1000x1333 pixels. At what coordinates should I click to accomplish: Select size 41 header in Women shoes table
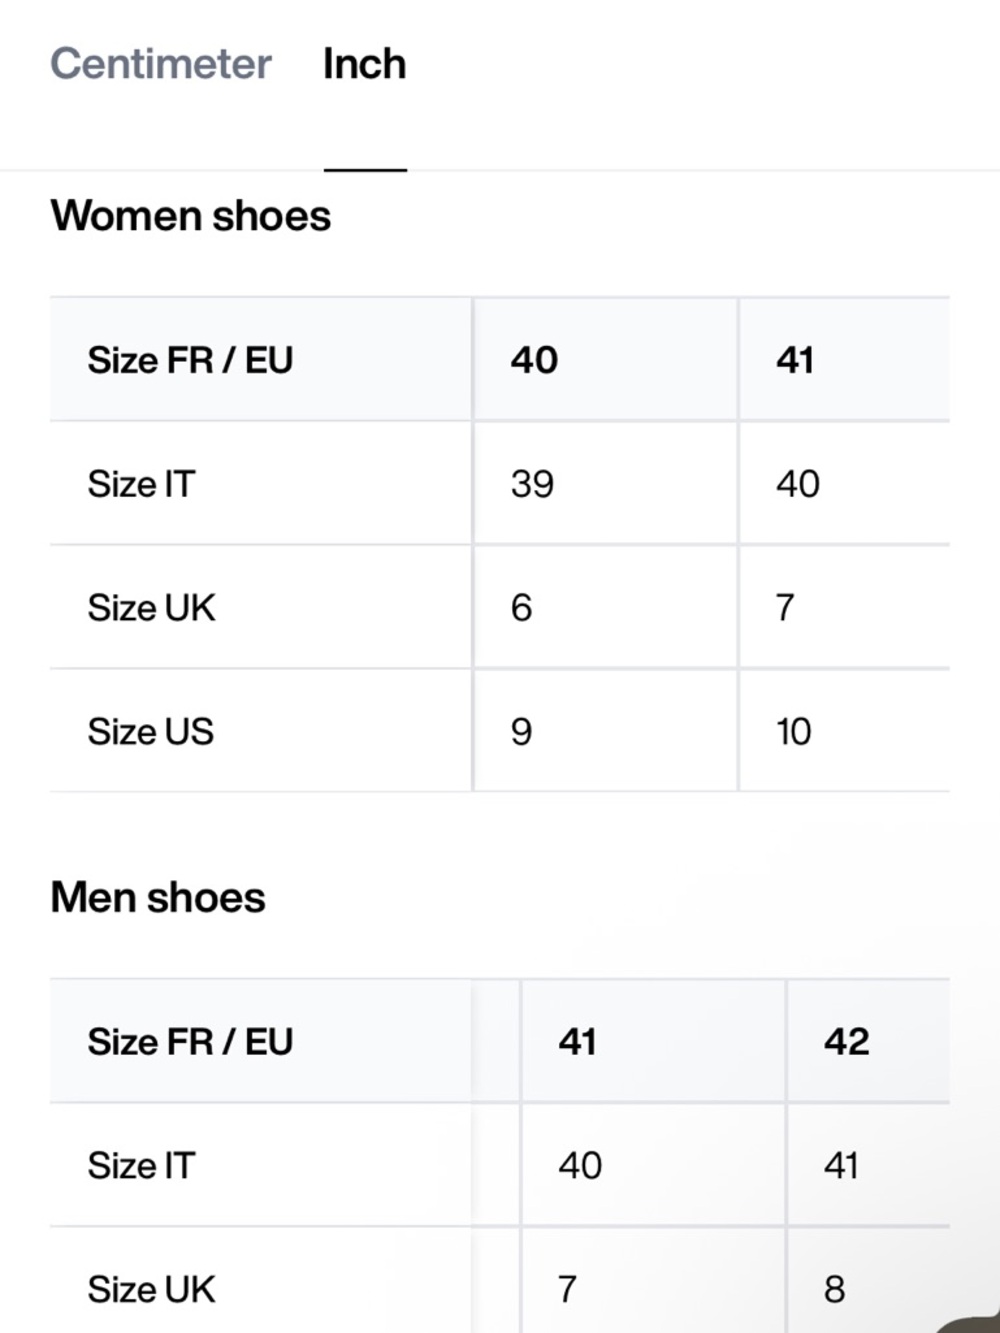pyautogui.click(x=795, y=360)
